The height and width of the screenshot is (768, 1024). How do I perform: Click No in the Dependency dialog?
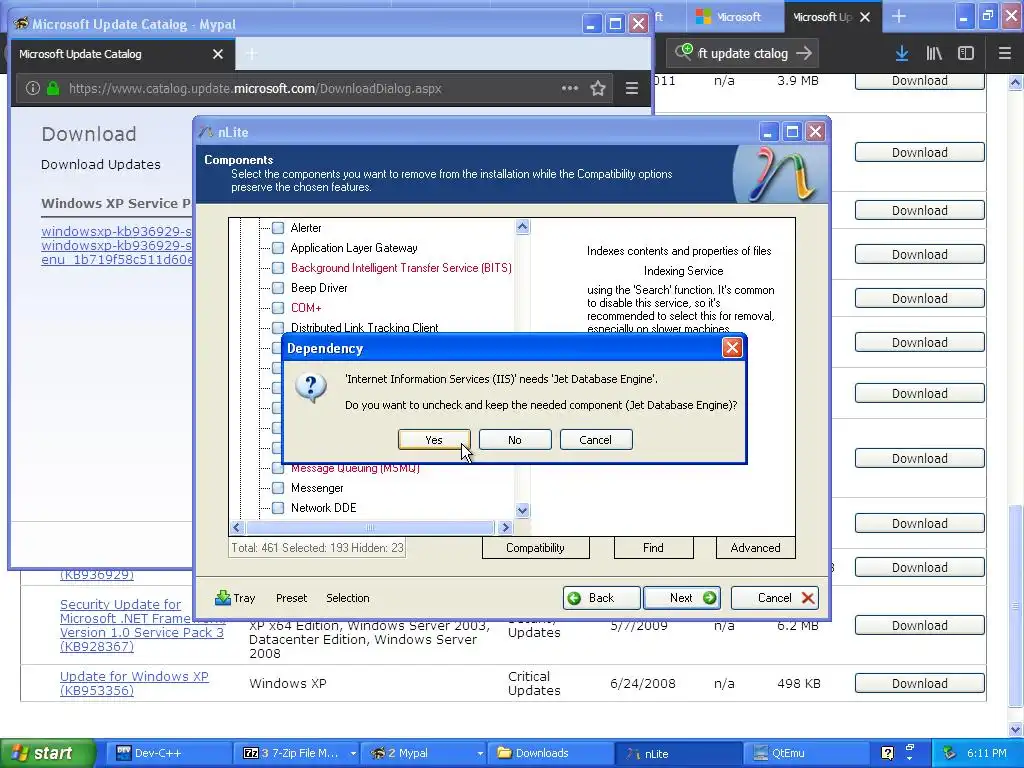click(x=515, y=440)
